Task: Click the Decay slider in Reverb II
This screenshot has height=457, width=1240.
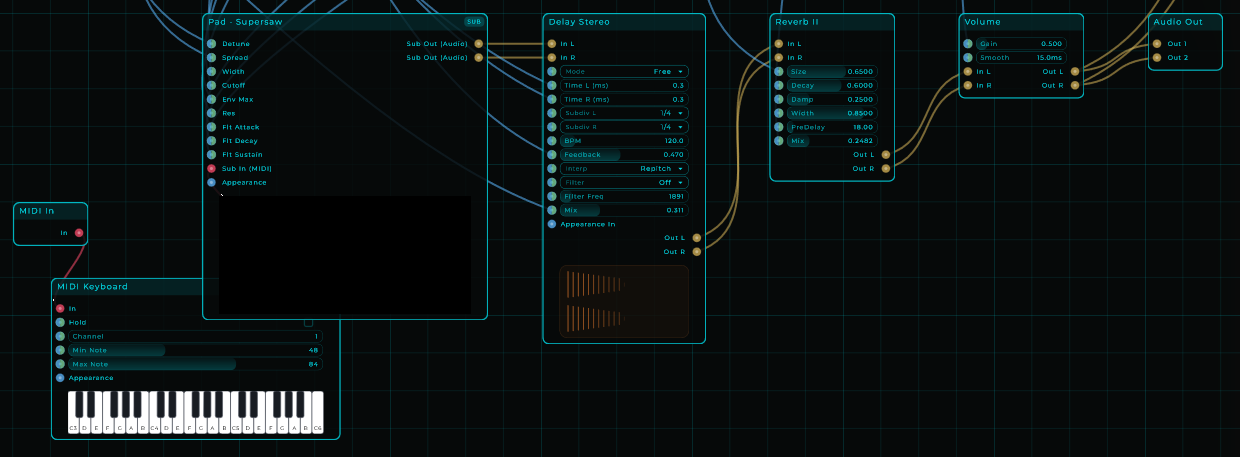Action: point(832,86)
